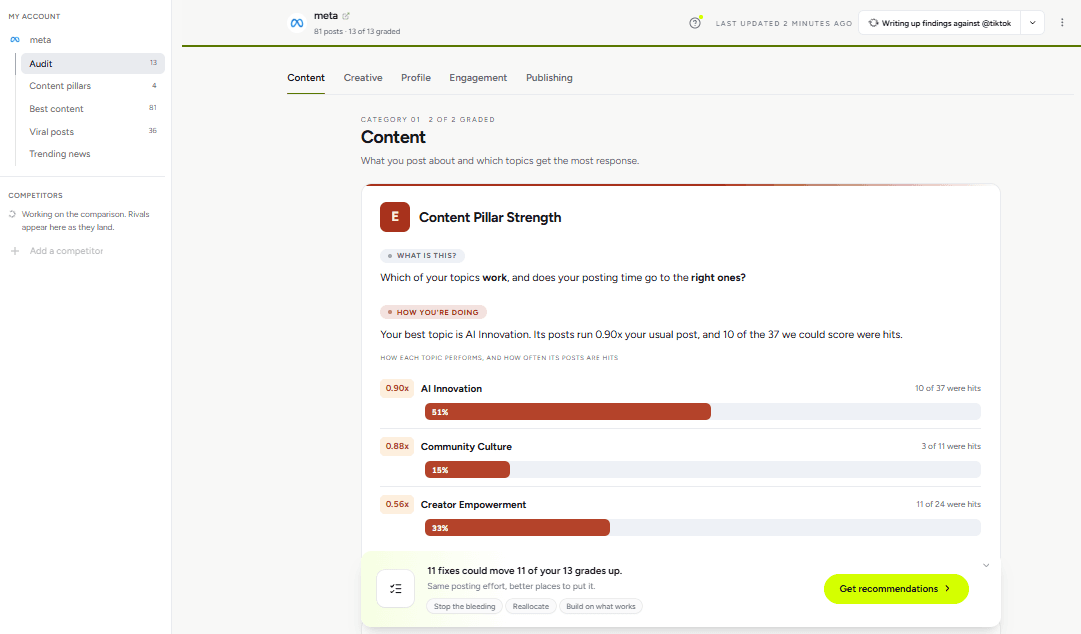Click the Writing up findings against @tiktok button
The width and height of the screenshot is (1081, 634).
[x=940, y=23]
